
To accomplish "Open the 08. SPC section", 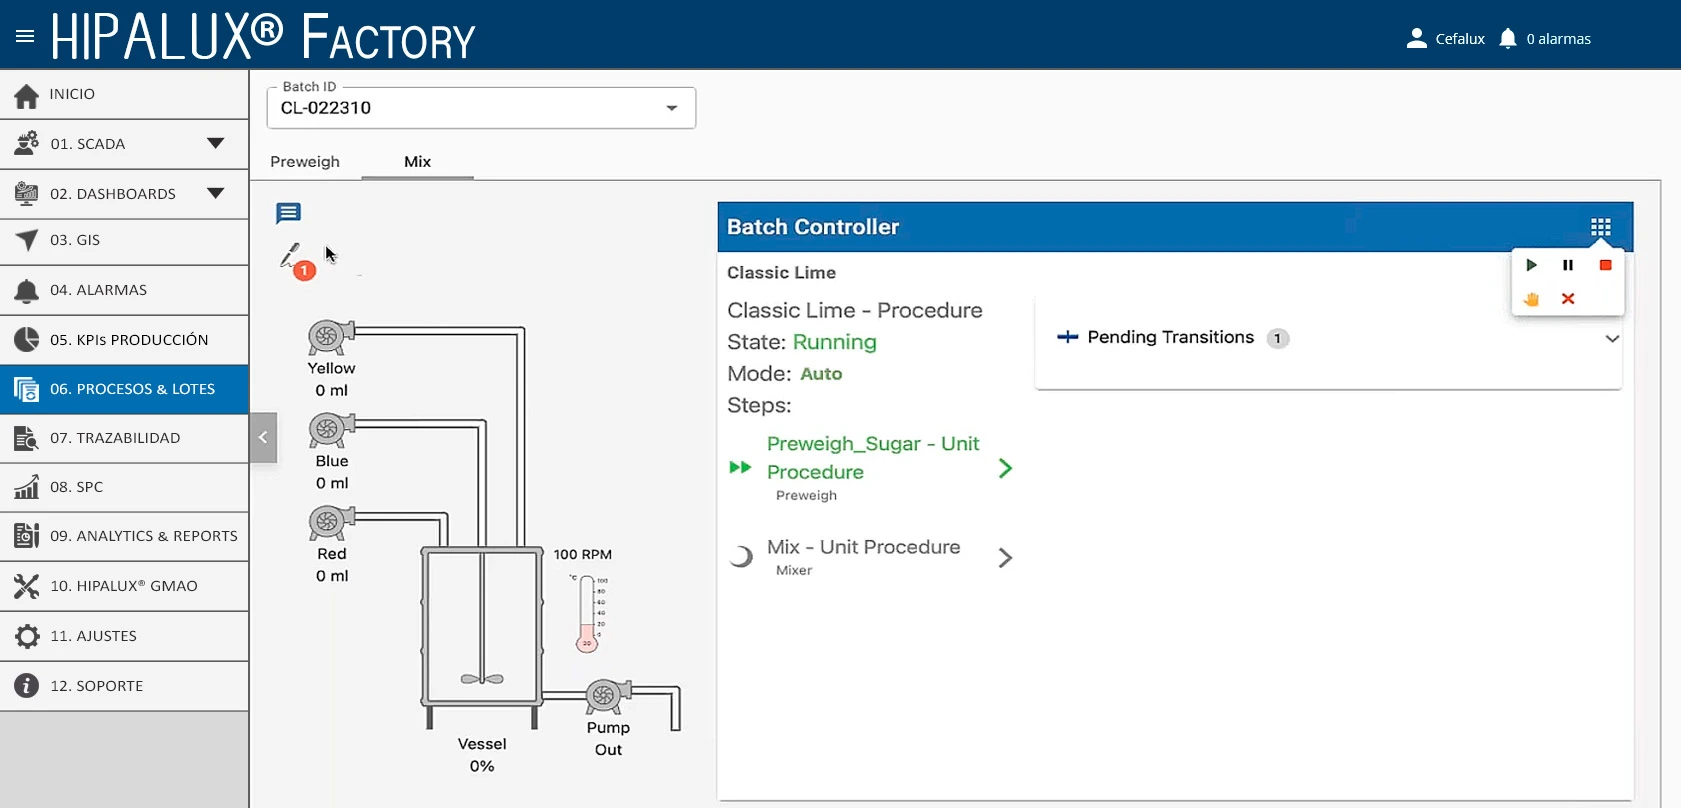I will [124, 487].
